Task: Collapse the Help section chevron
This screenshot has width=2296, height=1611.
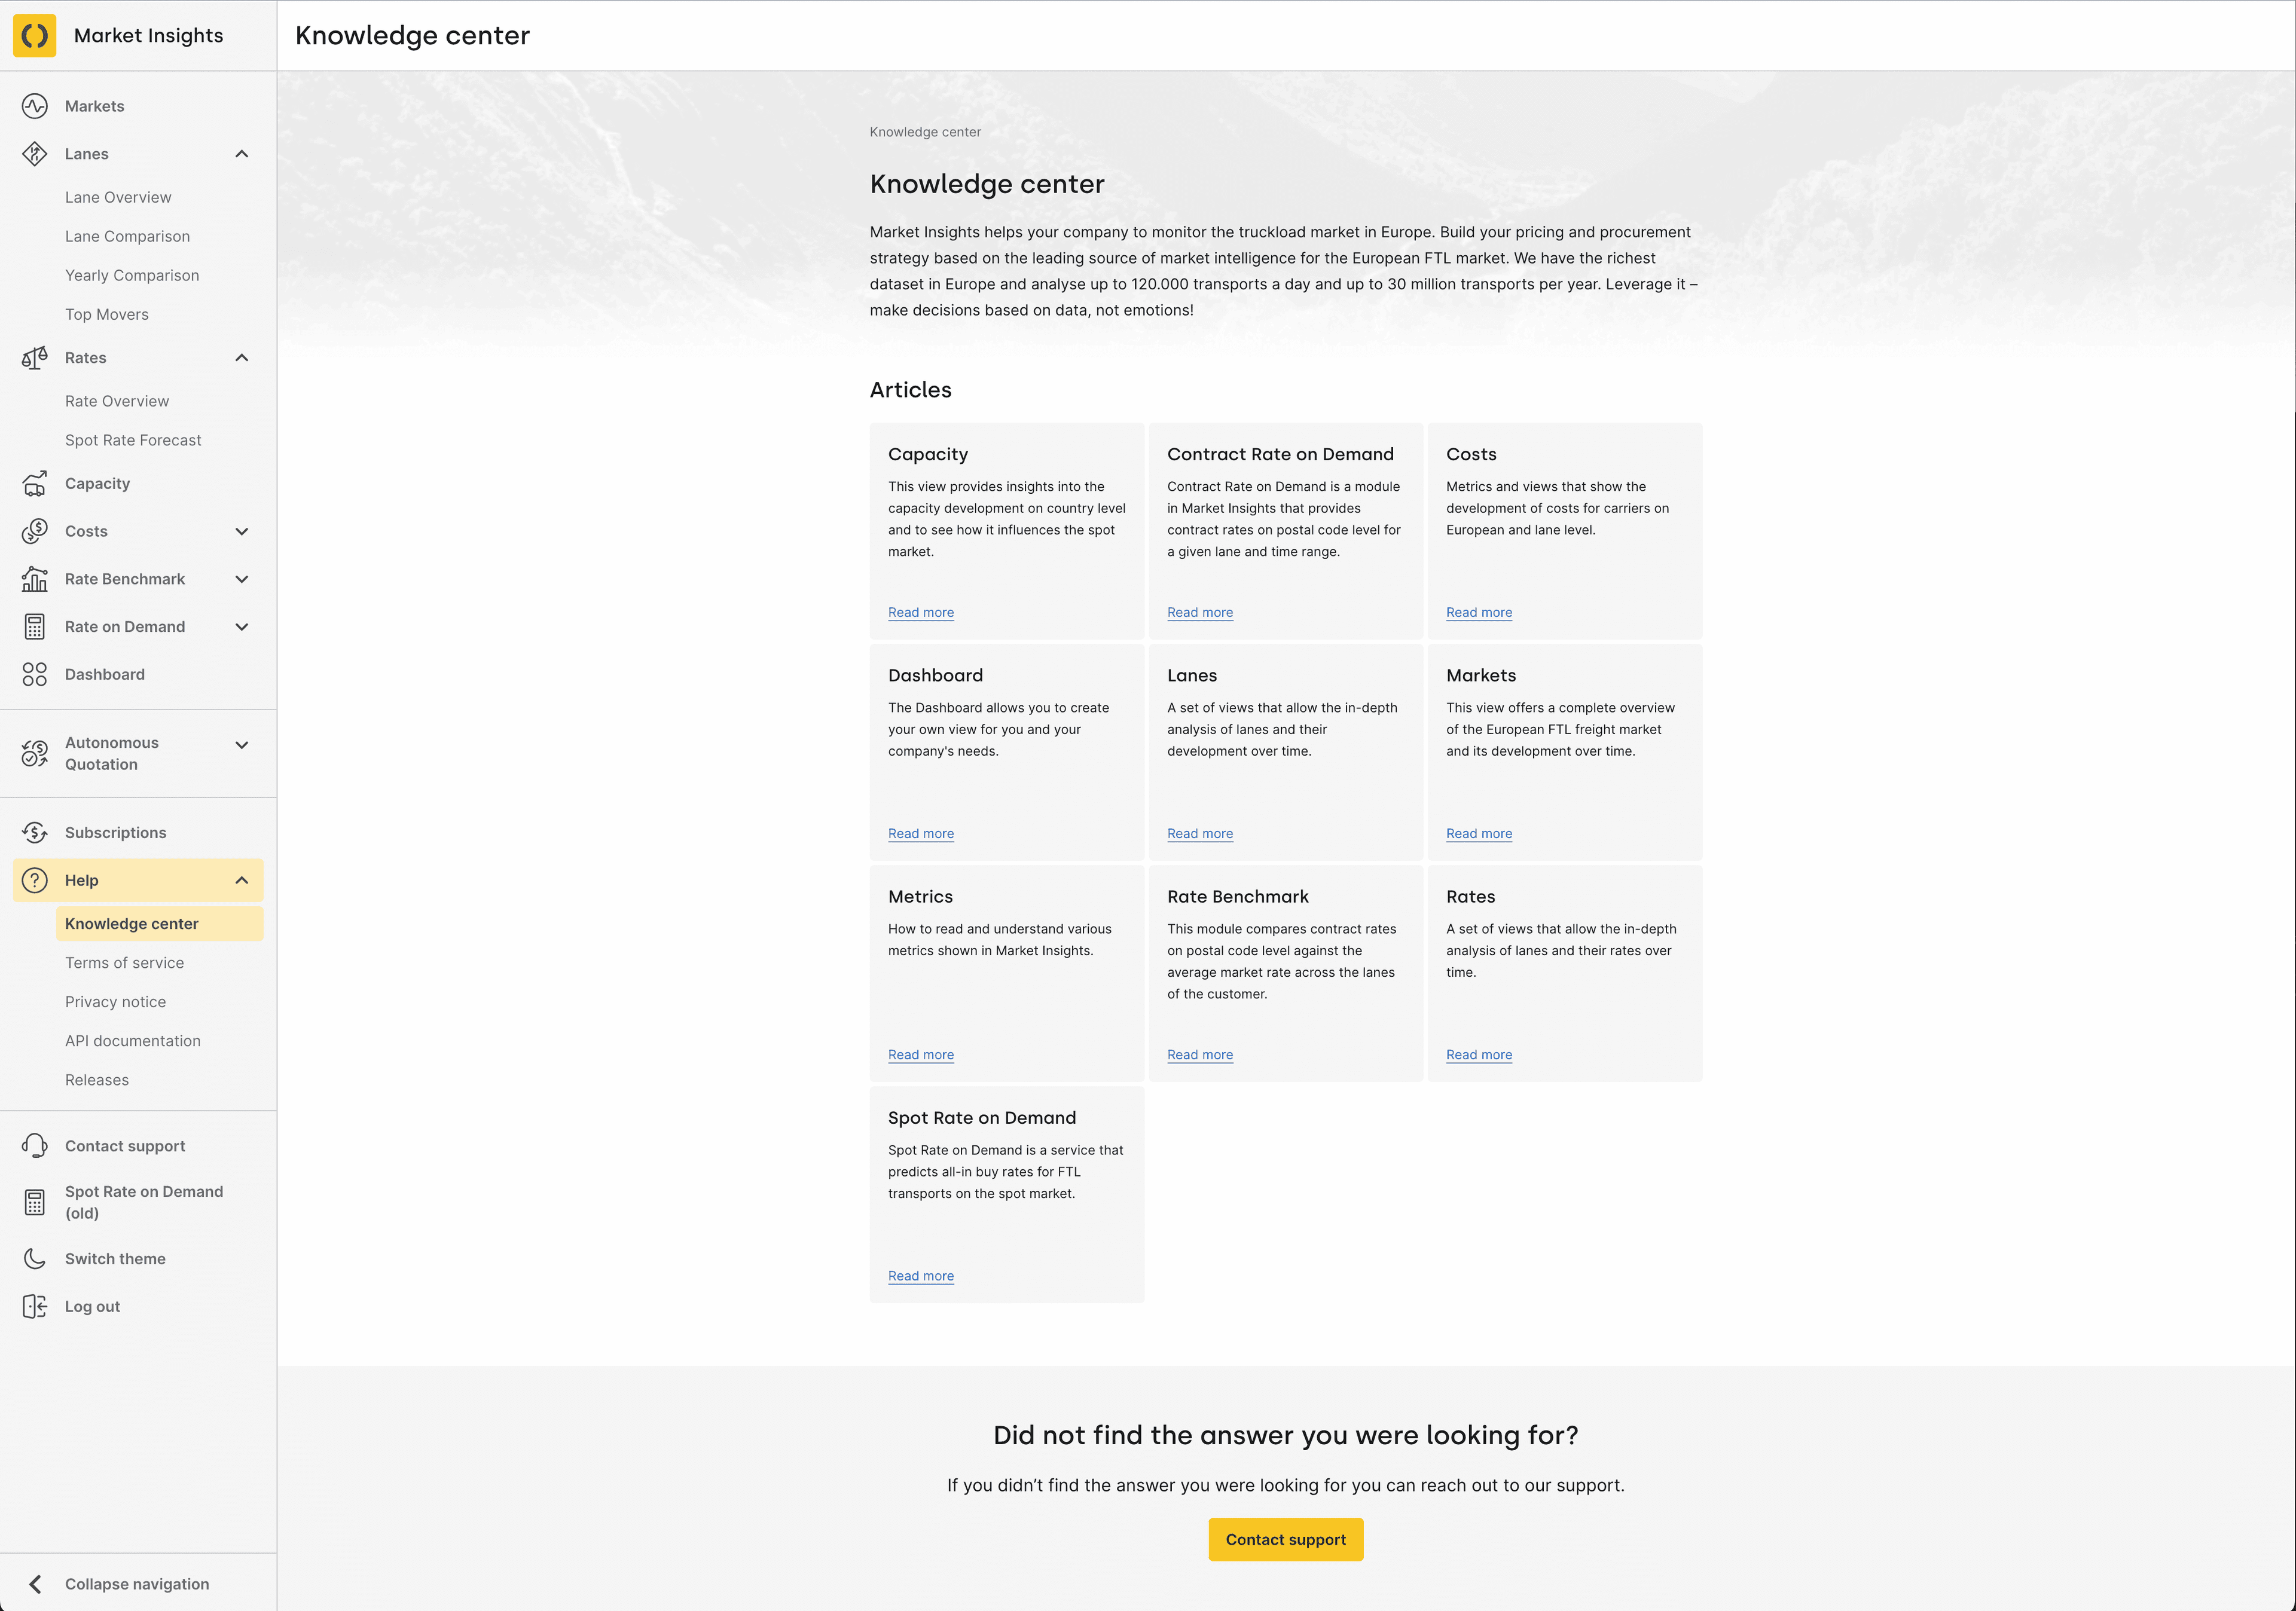Action: tap(242, 881)
